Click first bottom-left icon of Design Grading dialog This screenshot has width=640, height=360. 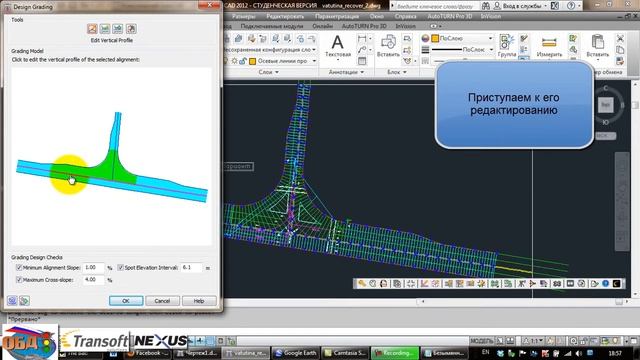(12, 301)
